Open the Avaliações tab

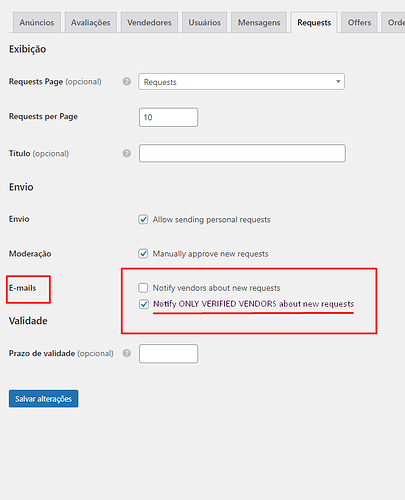[91, 22]
